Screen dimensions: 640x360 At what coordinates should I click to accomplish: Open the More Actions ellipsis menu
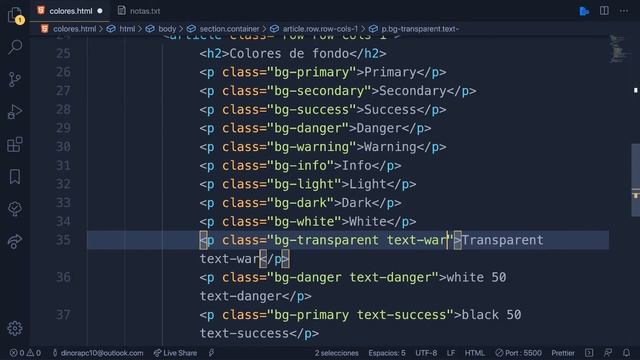tap(624, 11)
